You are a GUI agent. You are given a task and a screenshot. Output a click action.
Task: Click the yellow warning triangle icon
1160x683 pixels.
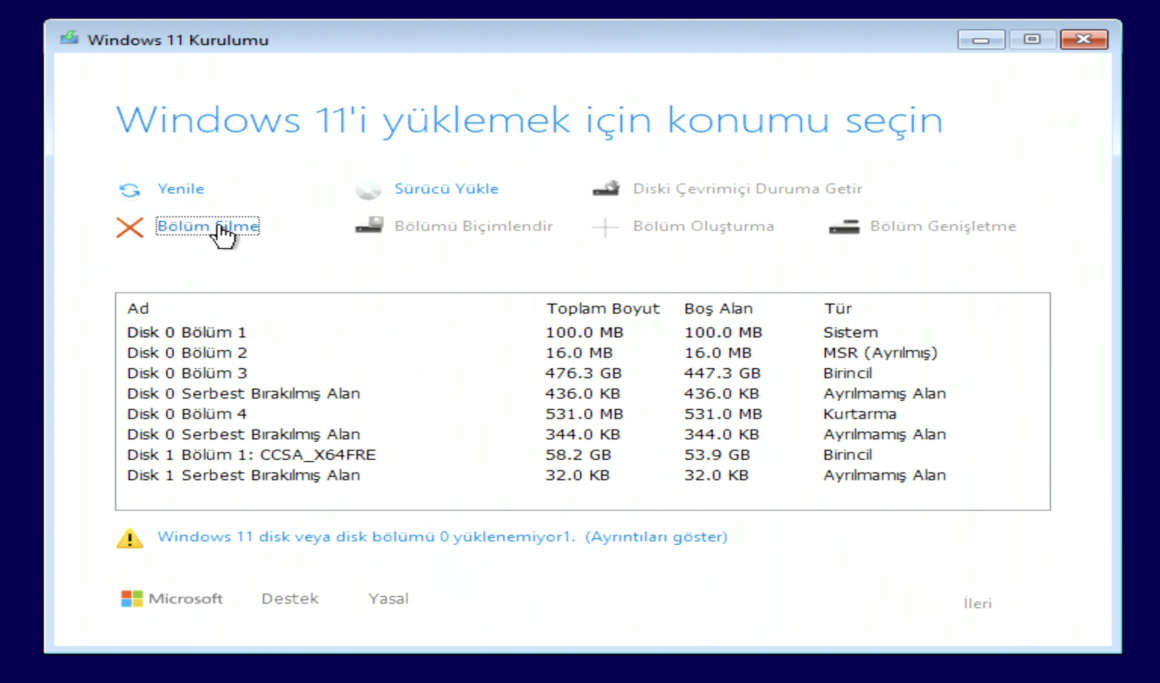click(129, 538)
